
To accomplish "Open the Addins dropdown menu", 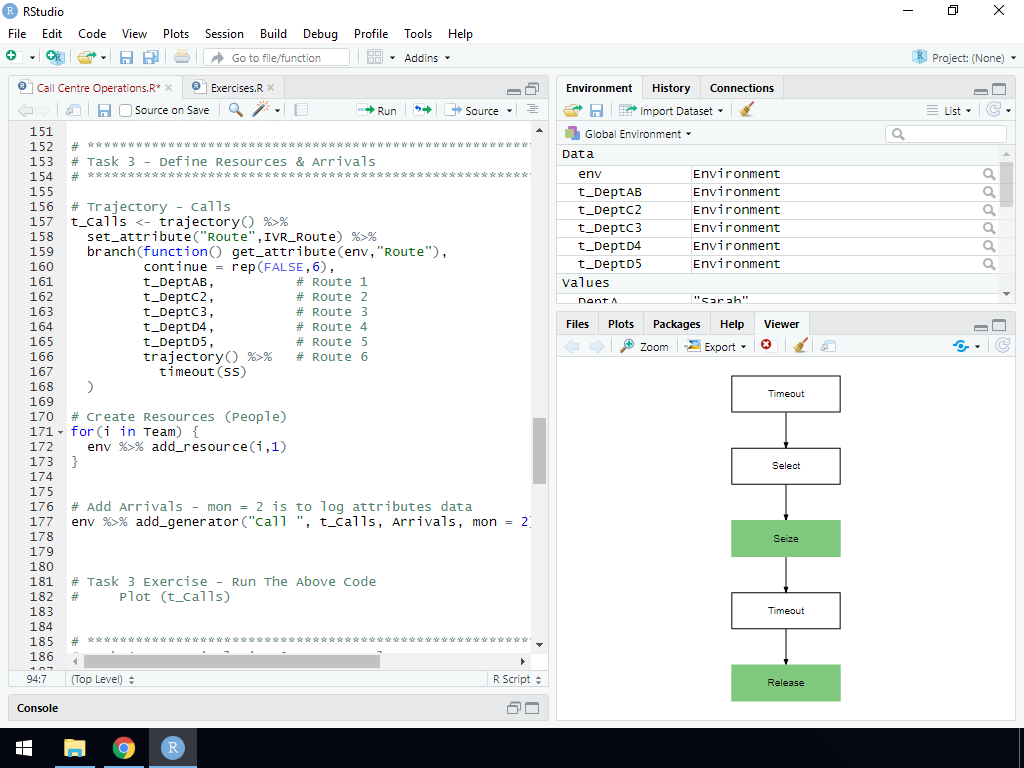I will pos(426,58).
